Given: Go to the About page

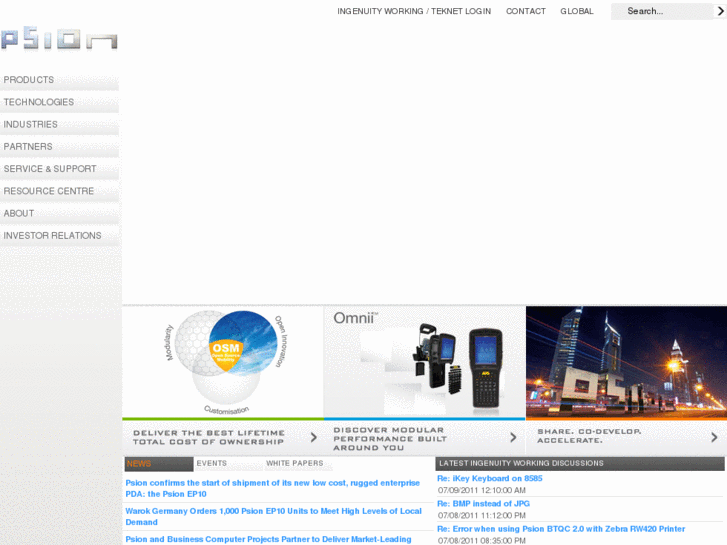Looking at the screenshot, I should [x=59, y=214].
